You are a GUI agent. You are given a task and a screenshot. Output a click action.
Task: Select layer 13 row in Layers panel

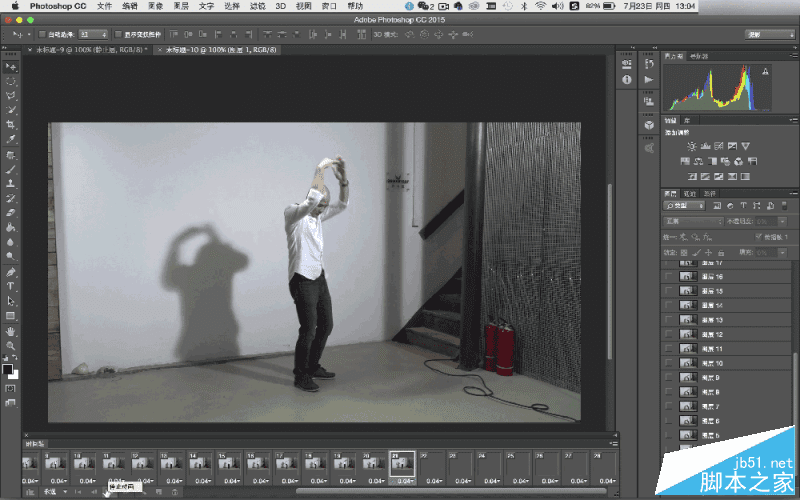727,320
